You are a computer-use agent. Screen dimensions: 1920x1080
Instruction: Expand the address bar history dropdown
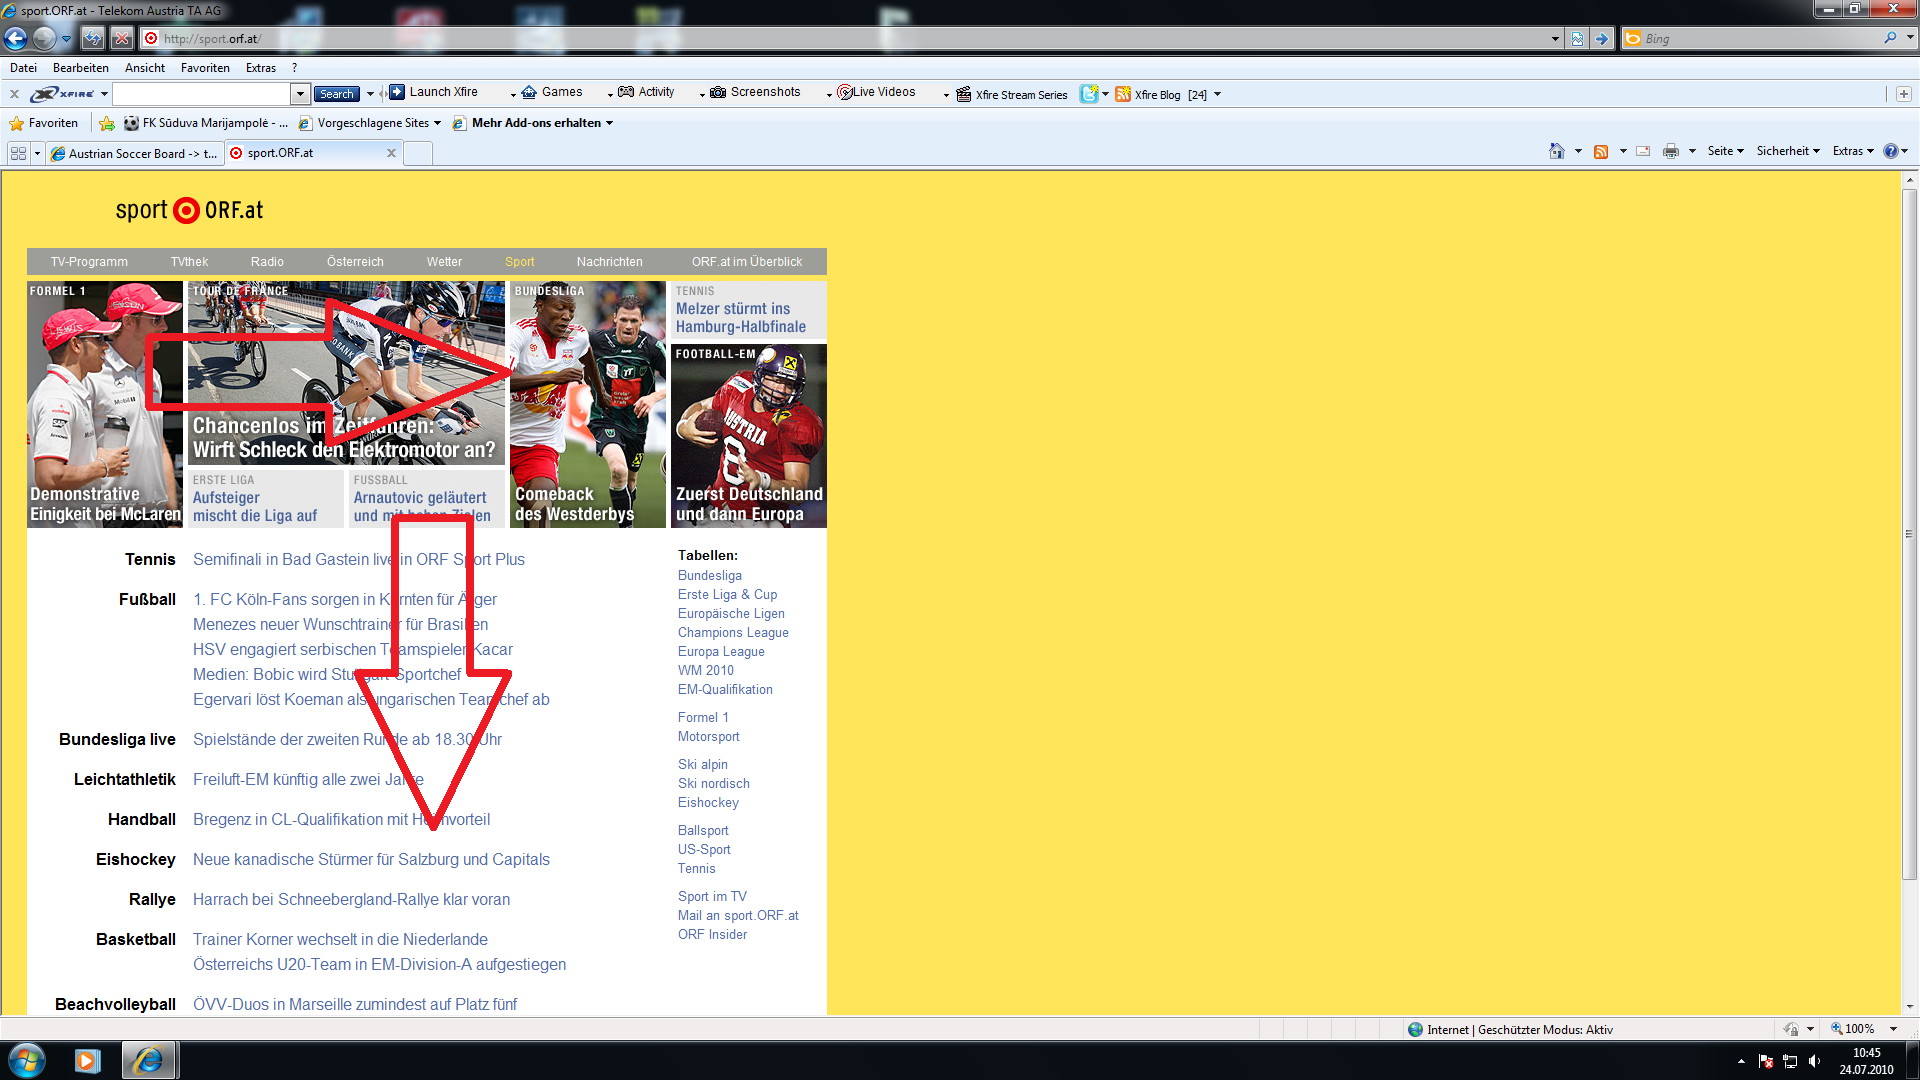[1555, 39]
